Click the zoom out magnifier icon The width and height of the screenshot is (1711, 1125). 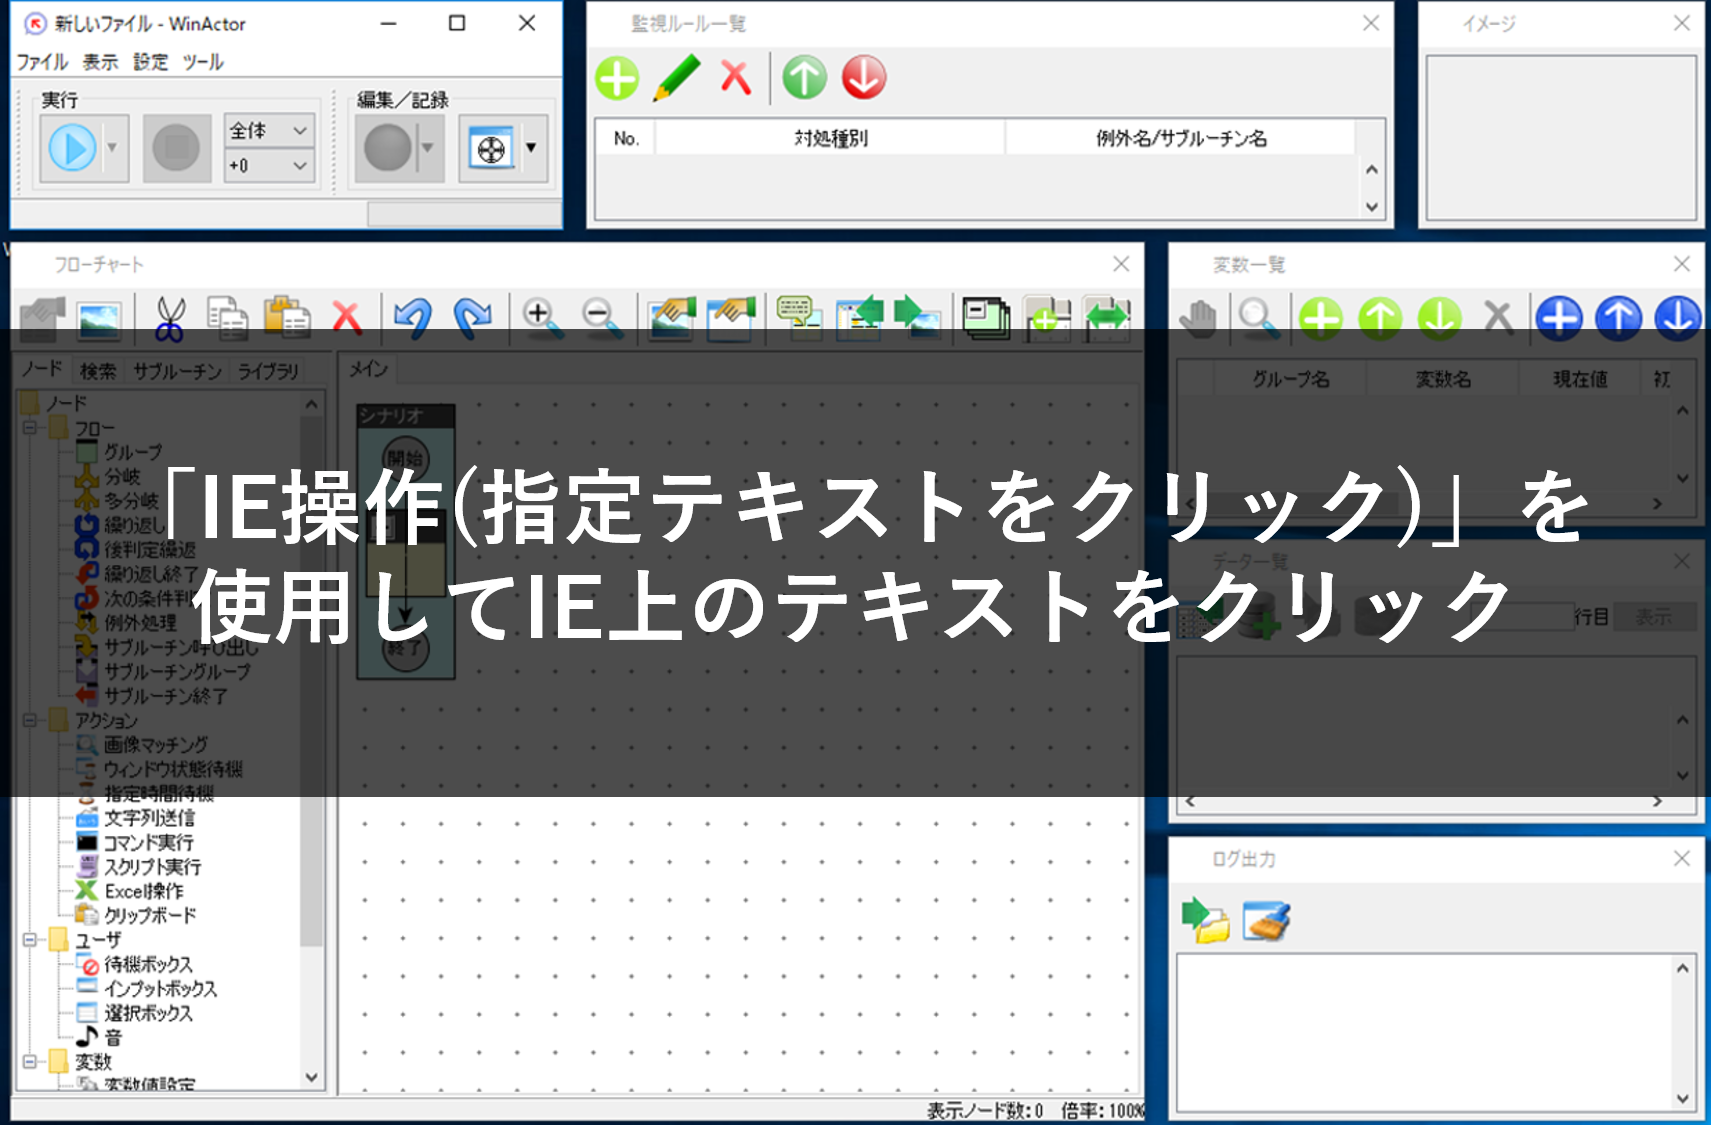(x=602, y=317)
